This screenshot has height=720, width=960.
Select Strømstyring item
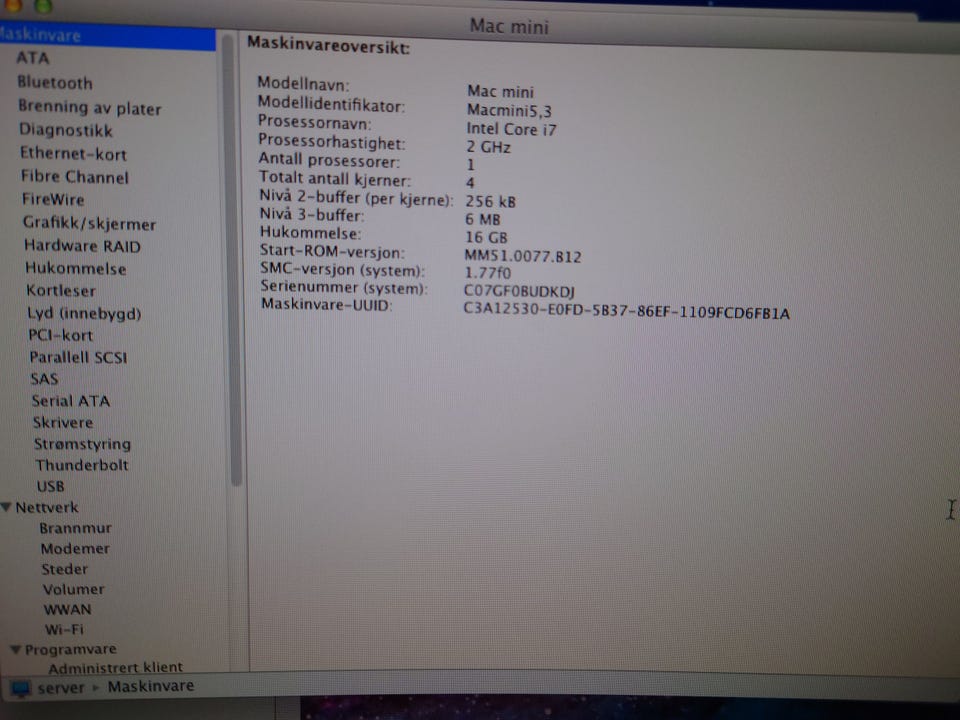coord(83,444)
